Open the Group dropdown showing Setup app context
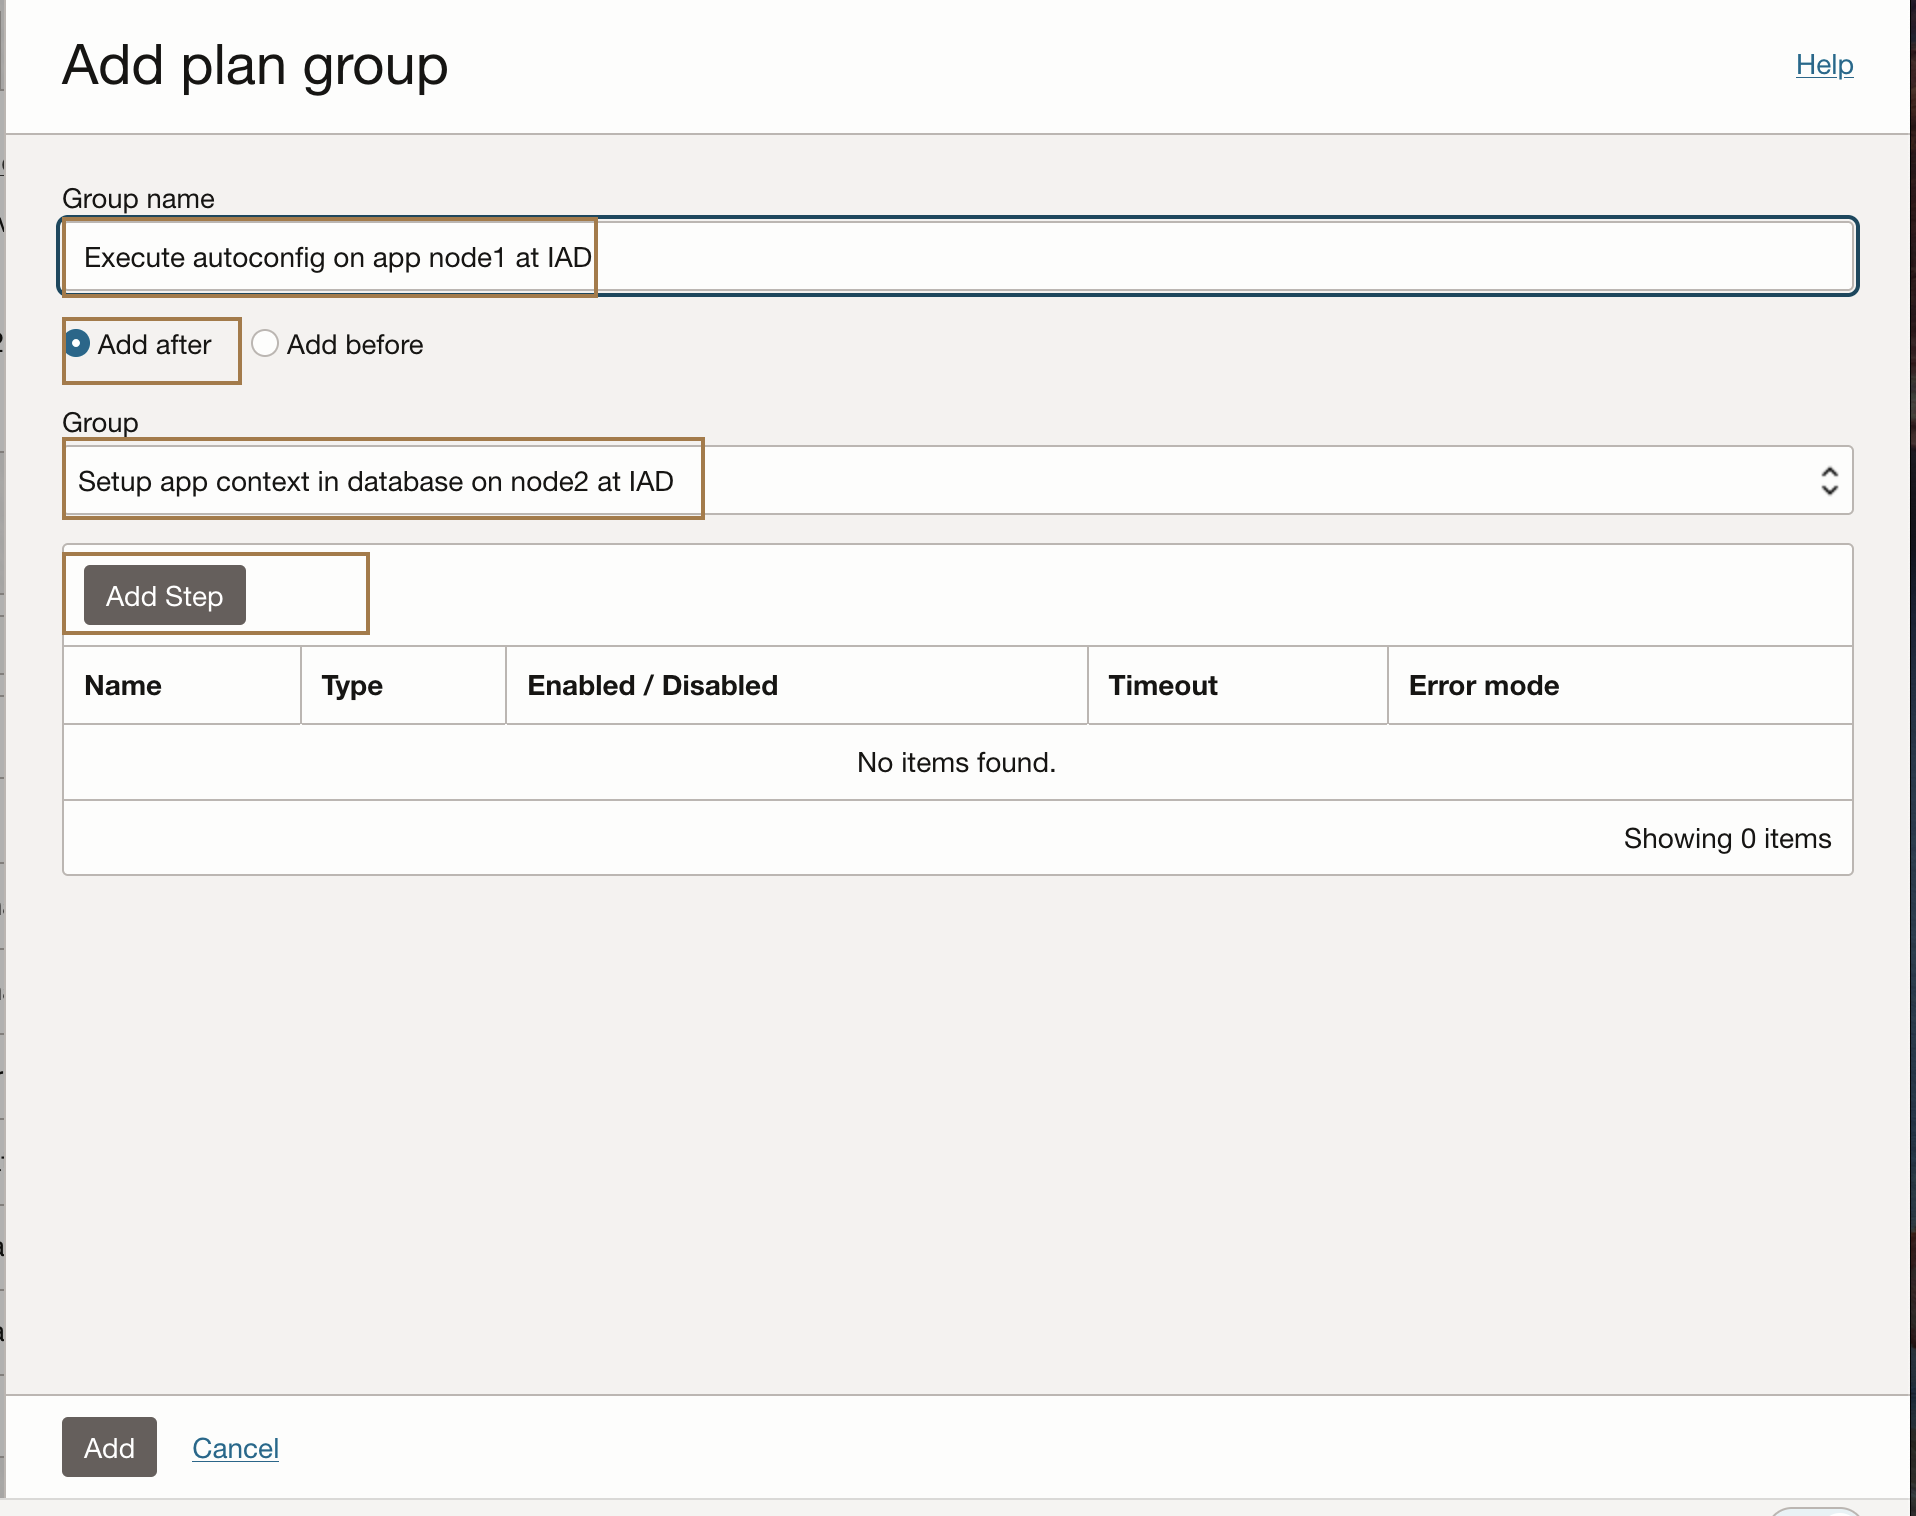The height and width of the screenshot is (1516, 1916). pyautogui.click(x=957, y=481)
